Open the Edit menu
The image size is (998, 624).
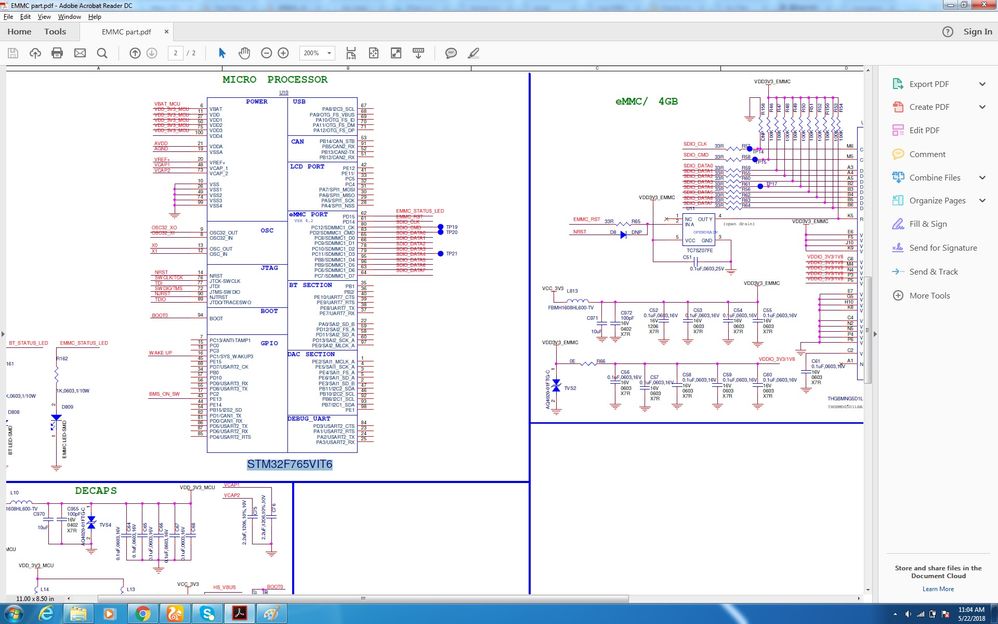[25, 17]
